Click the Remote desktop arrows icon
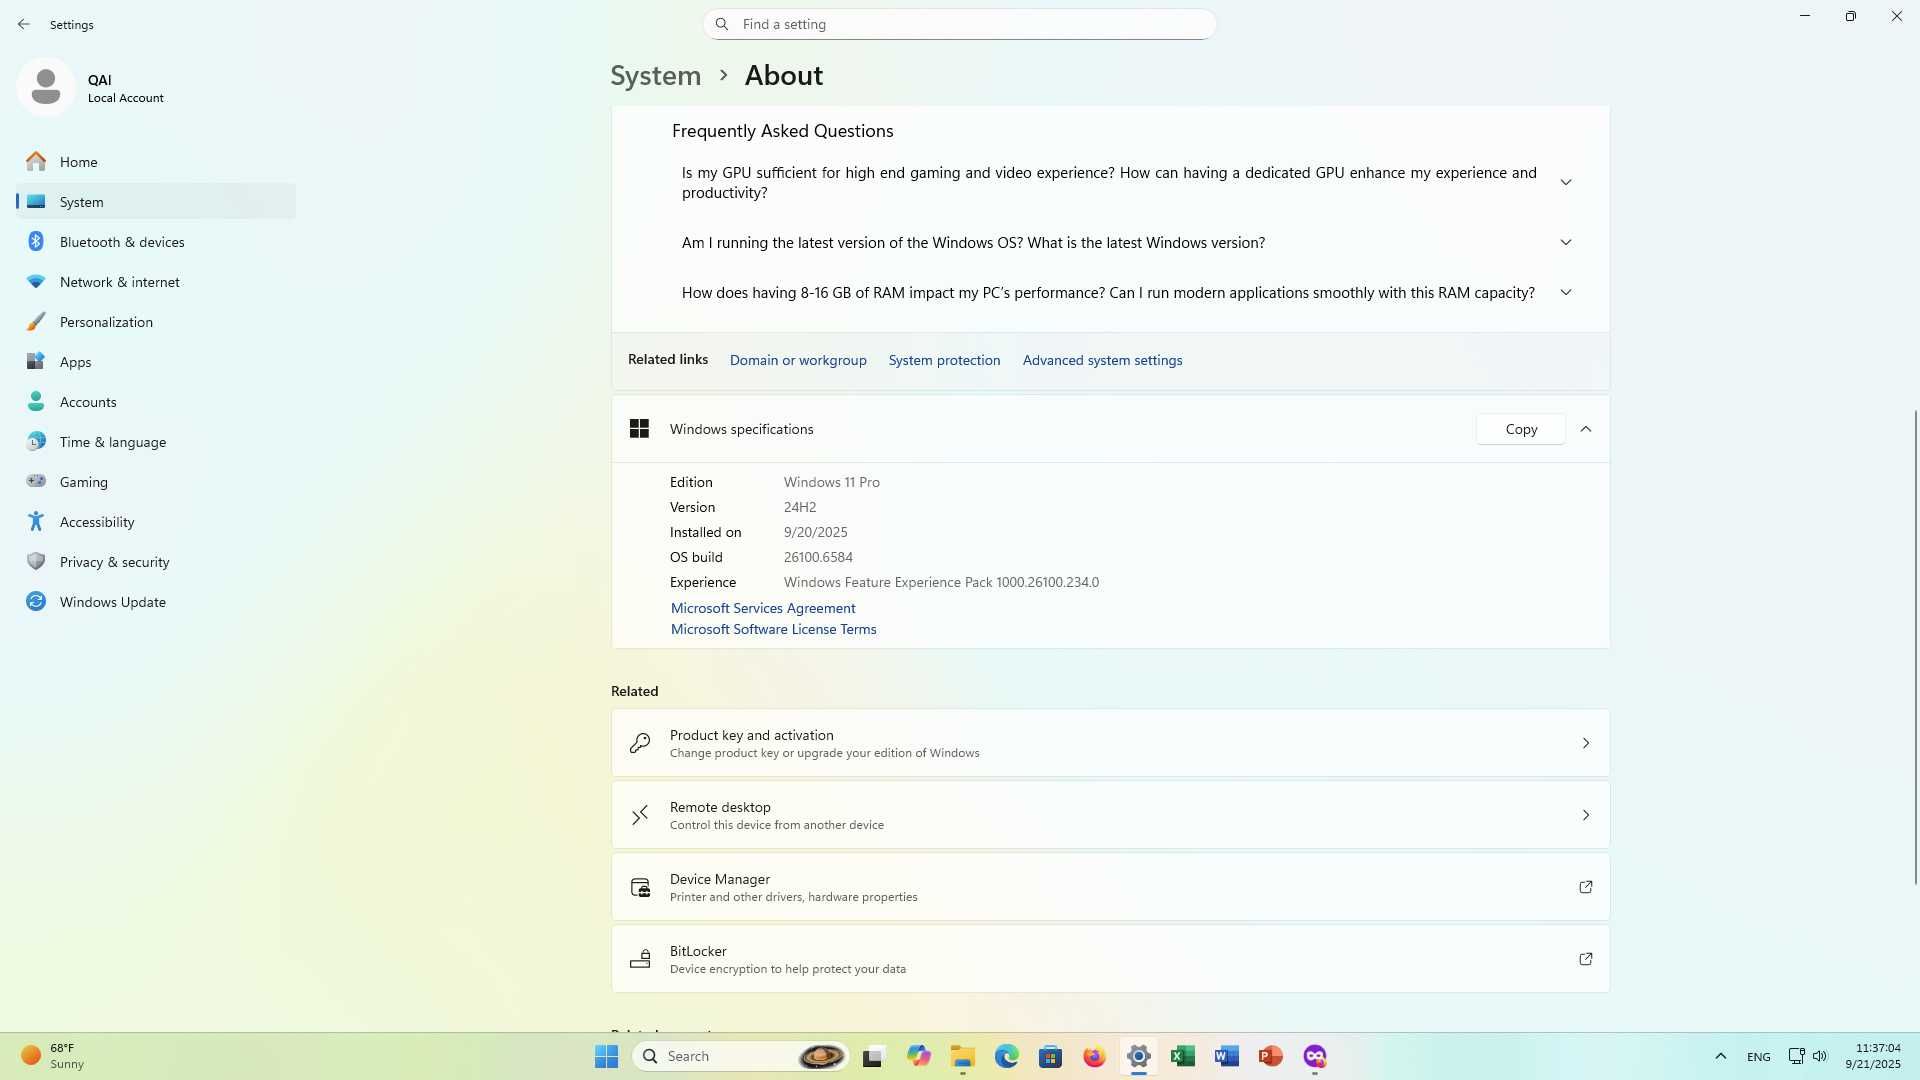The image size is (1920, 1080). pyautogui.click(x=640, y=815)
